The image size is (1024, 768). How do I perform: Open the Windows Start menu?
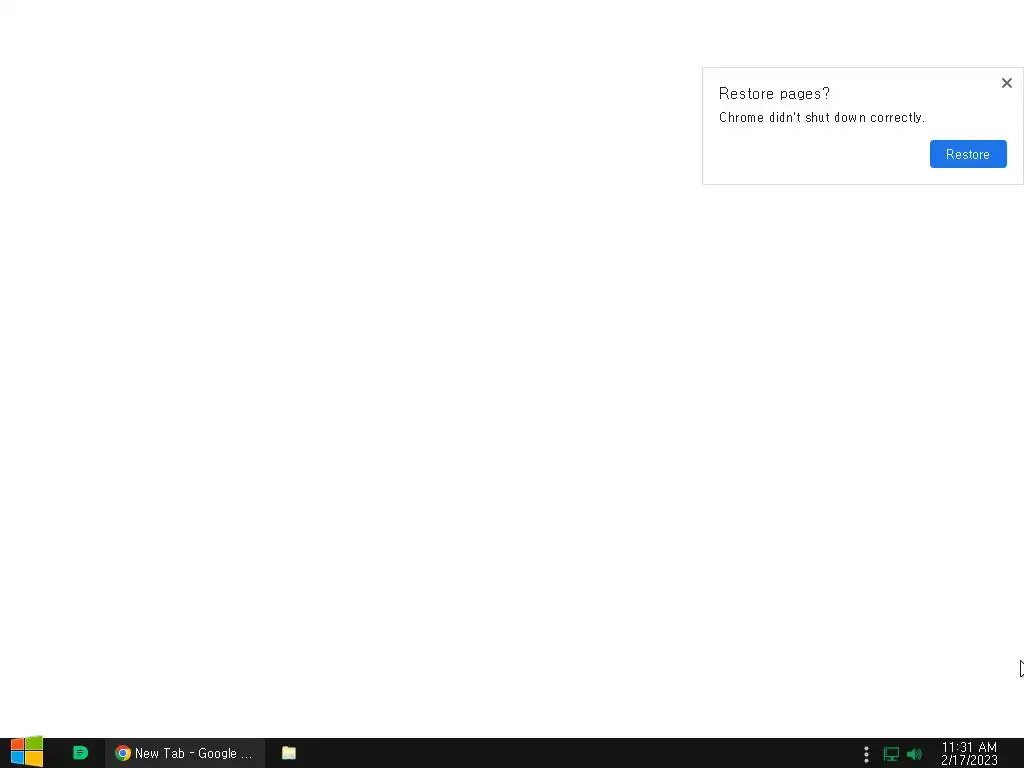[27, 752]
